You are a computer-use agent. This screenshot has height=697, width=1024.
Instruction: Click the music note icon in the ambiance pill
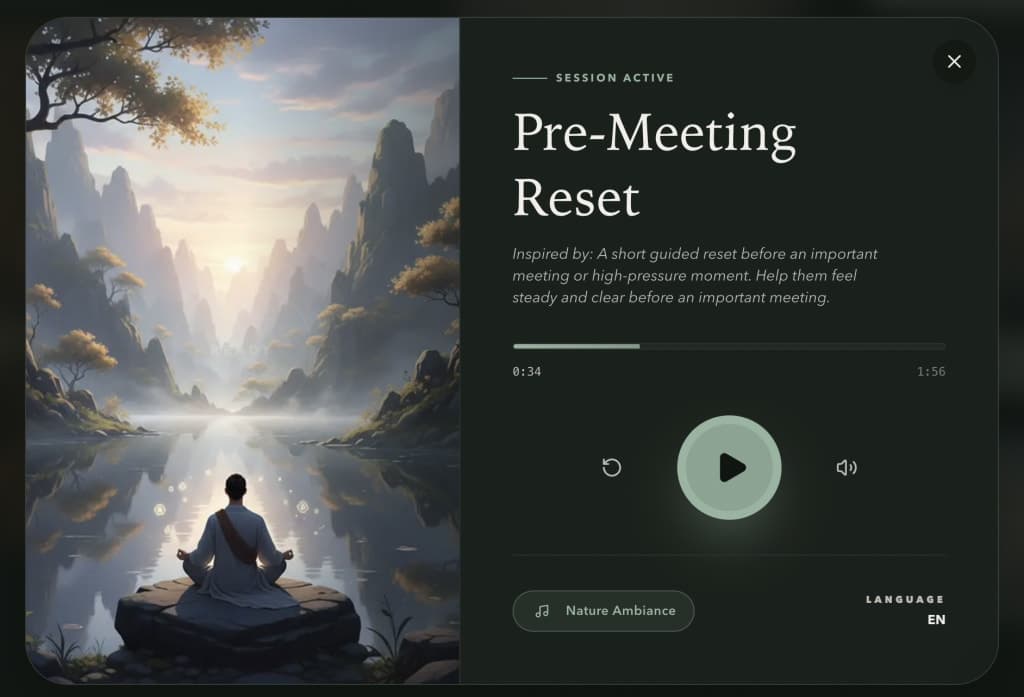542,611
